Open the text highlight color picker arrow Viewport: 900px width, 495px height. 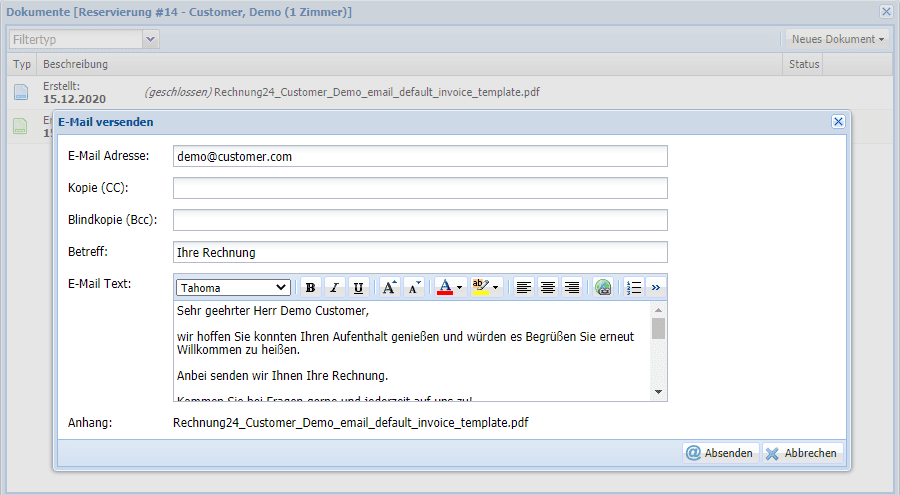(x=495, y=287)
